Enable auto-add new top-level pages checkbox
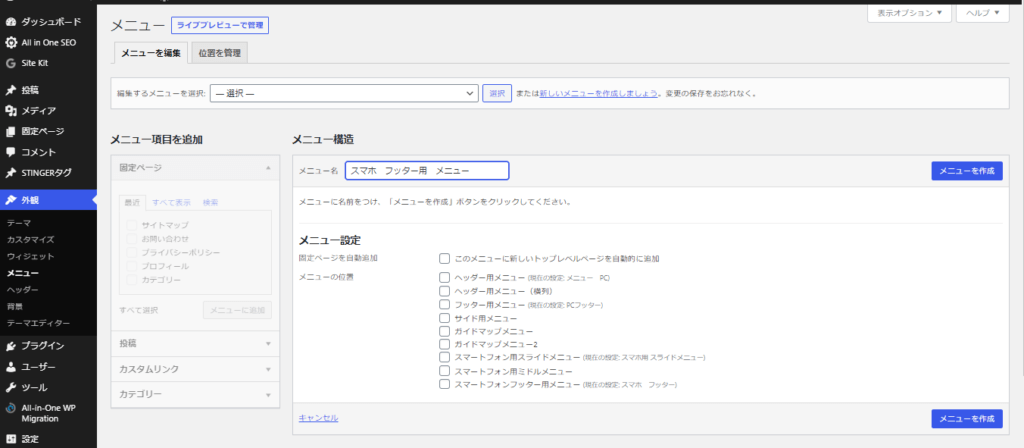Screen dimensions: 1024x448 [445, 259]
